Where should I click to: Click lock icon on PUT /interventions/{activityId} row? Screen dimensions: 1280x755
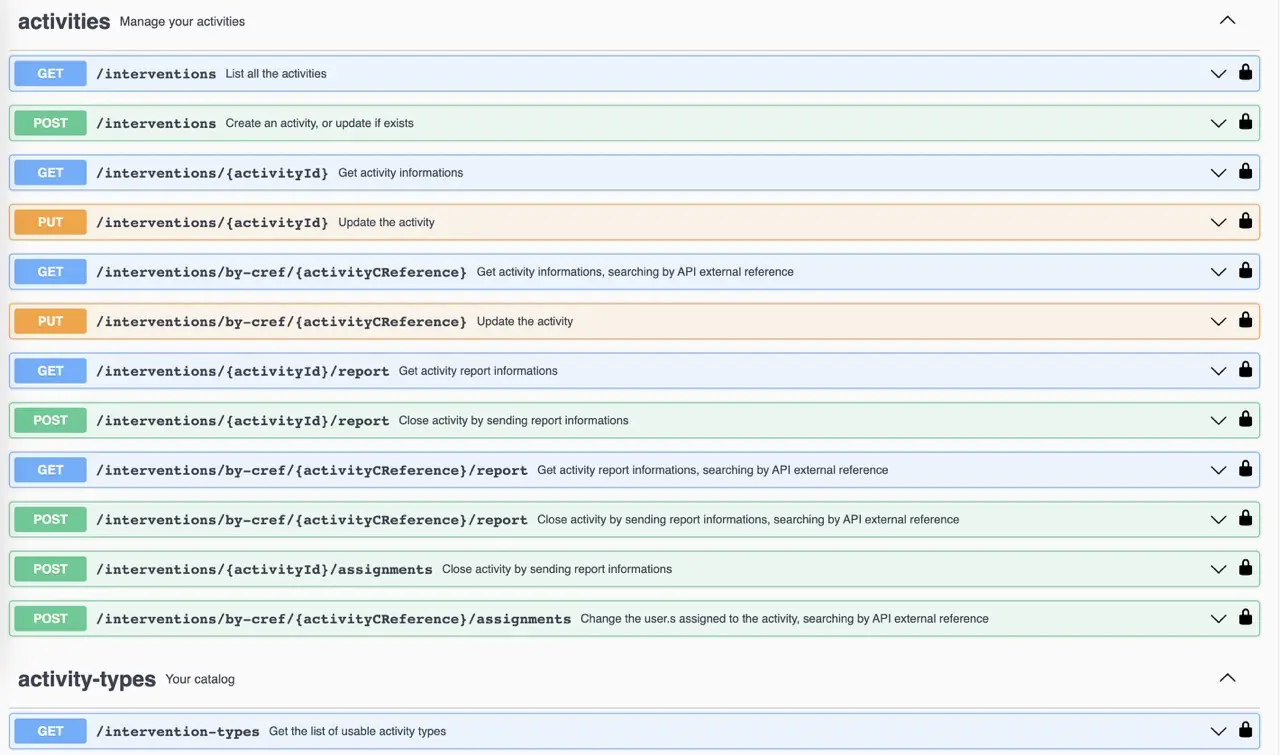(x=1245, y=221)
